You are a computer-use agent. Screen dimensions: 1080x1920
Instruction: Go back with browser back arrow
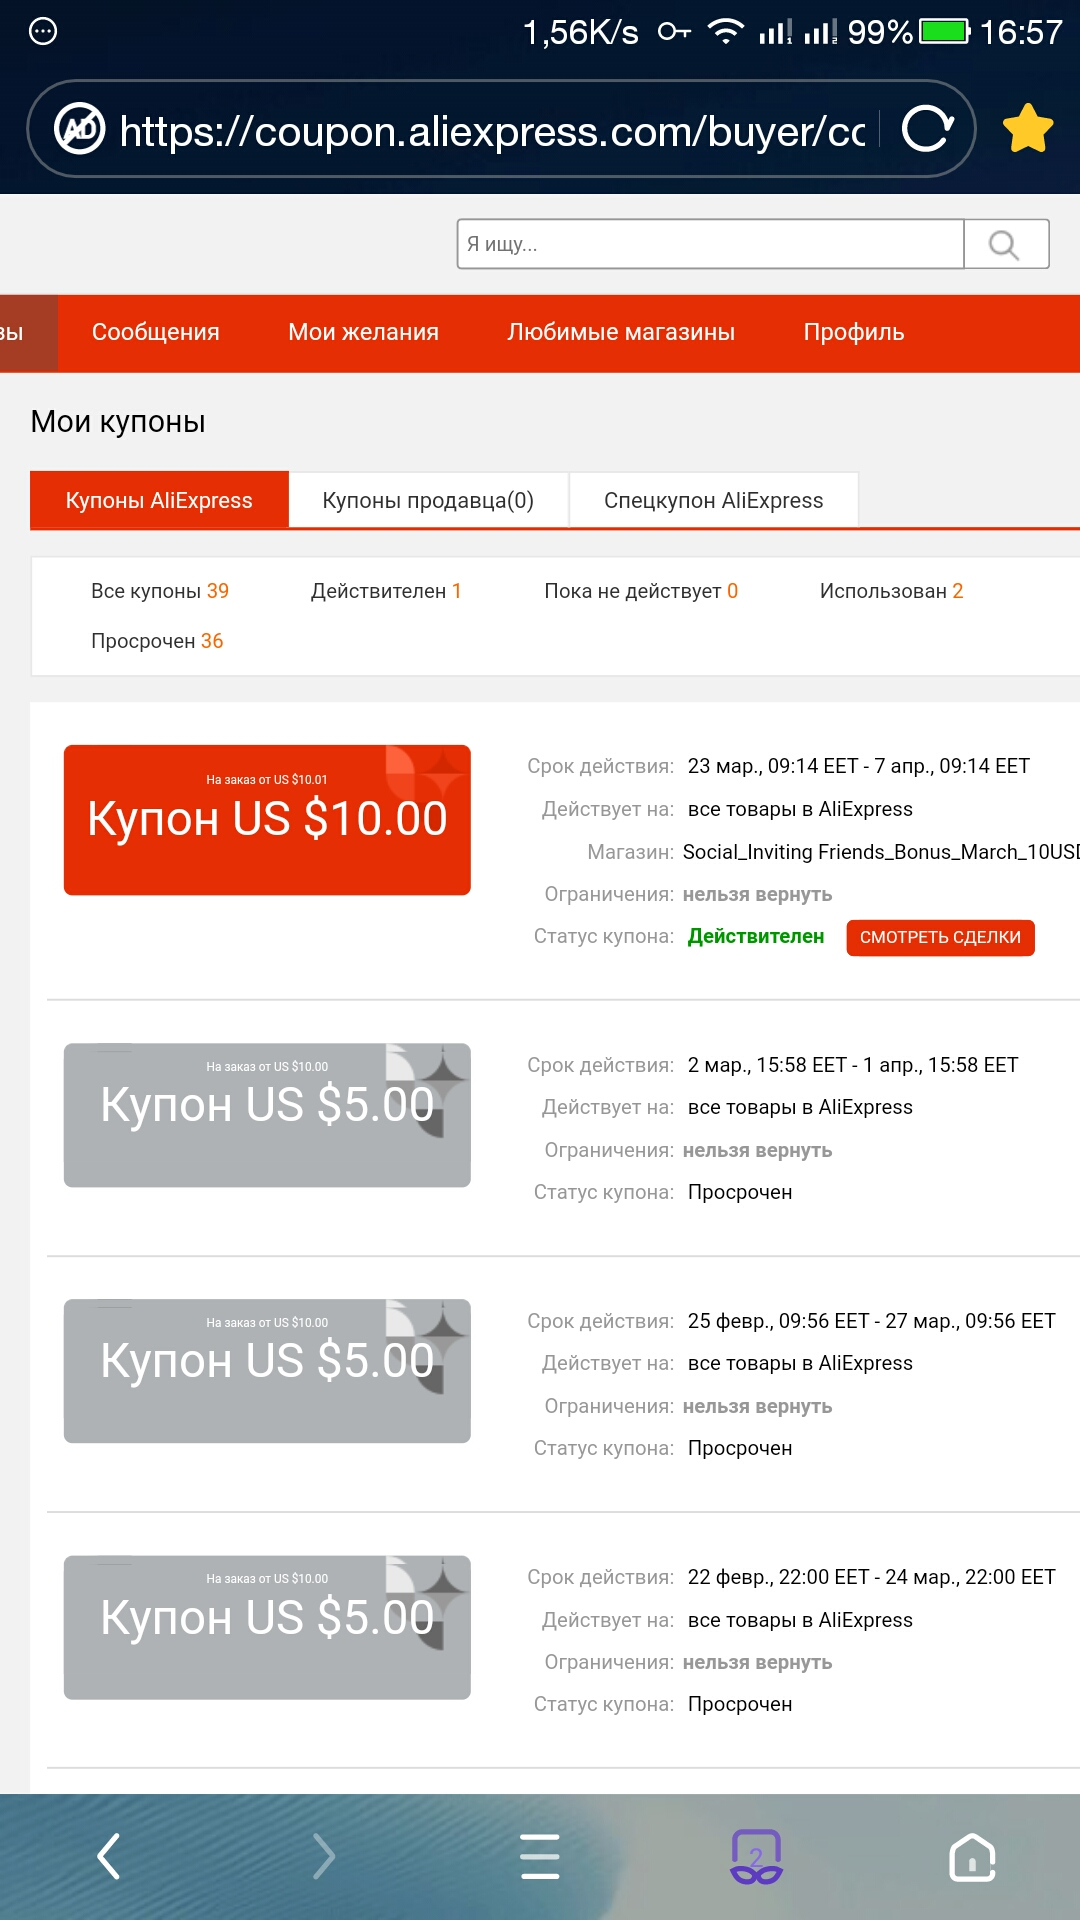108,1856
